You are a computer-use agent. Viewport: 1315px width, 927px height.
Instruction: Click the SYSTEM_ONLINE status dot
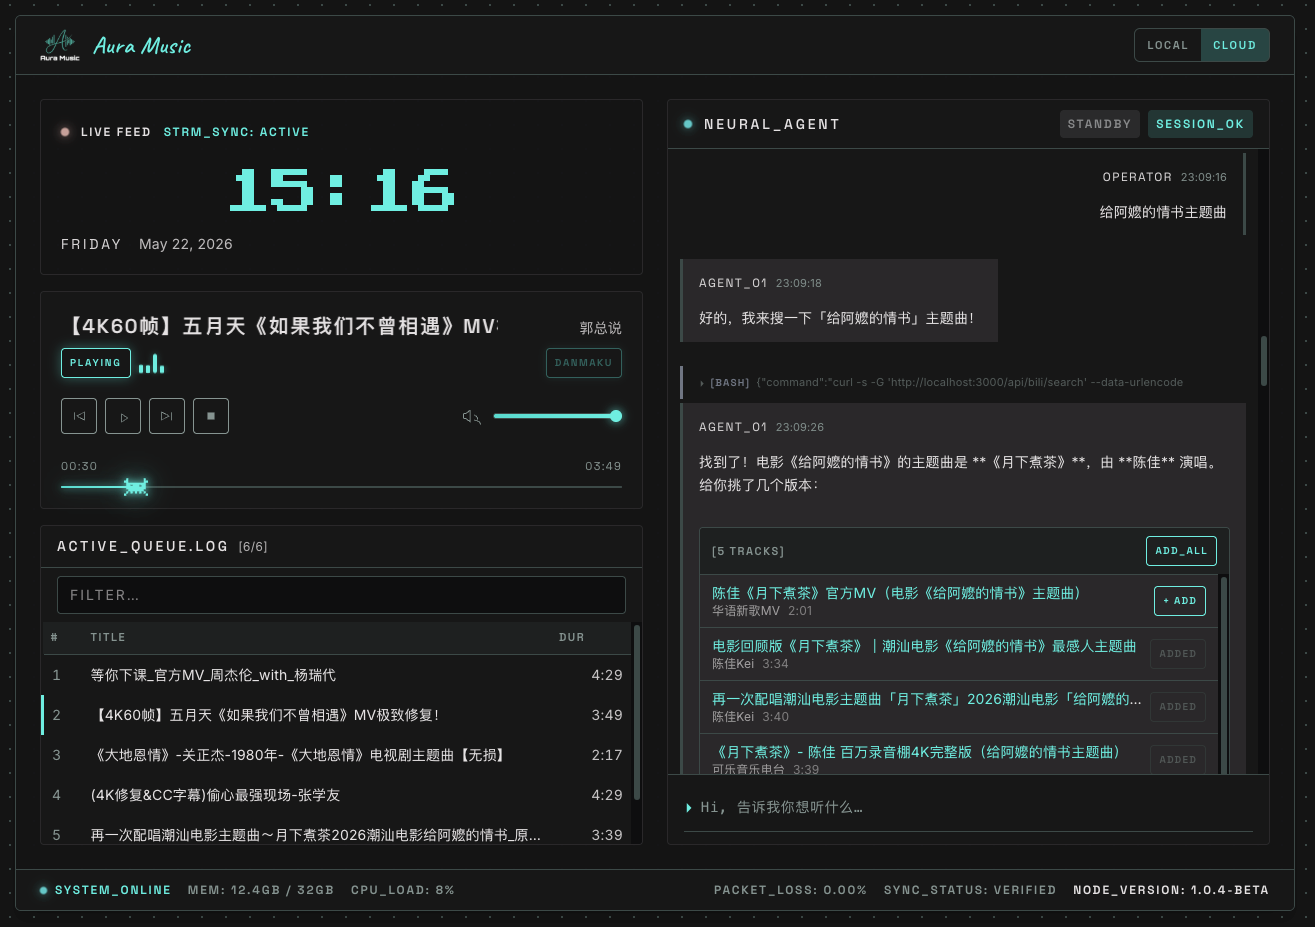coord(43,890)
